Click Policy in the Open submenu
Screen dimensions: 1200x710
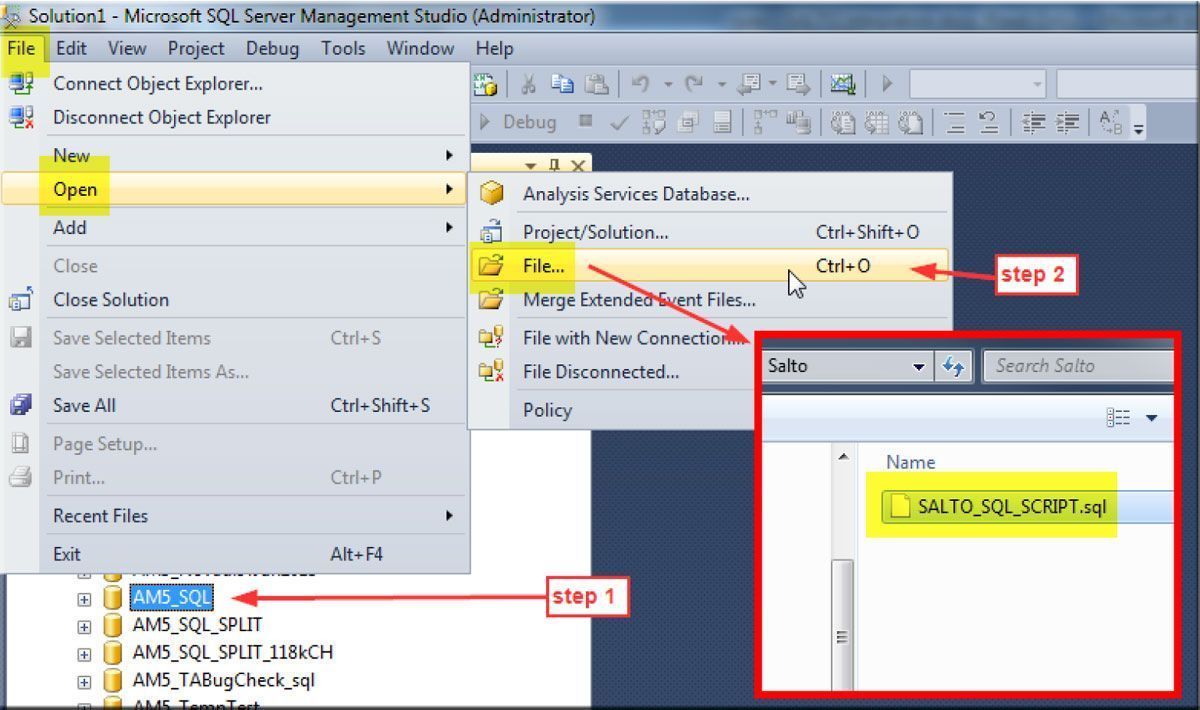[614, 409]
